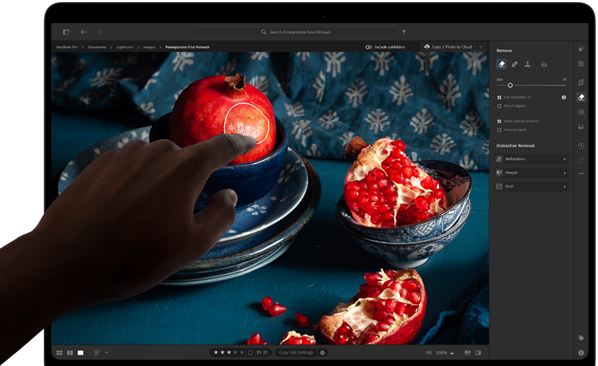Viewport: 598px width, 366px height.
Task: Go back with the left arrow
Action: [84, 32]
